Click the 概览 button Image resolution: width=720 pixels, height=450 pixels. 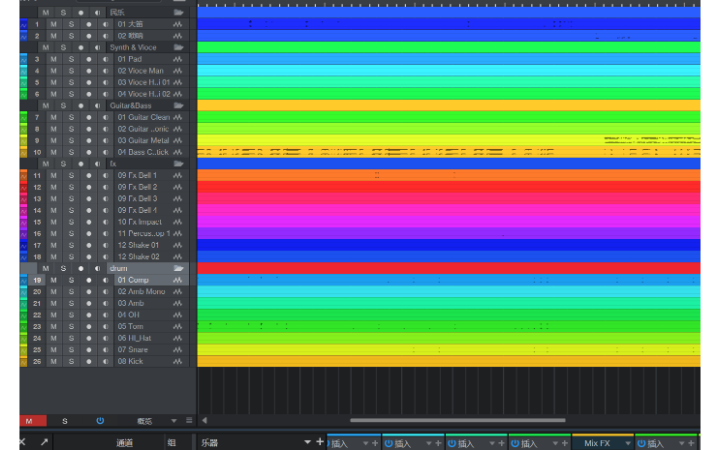[145, 421]
